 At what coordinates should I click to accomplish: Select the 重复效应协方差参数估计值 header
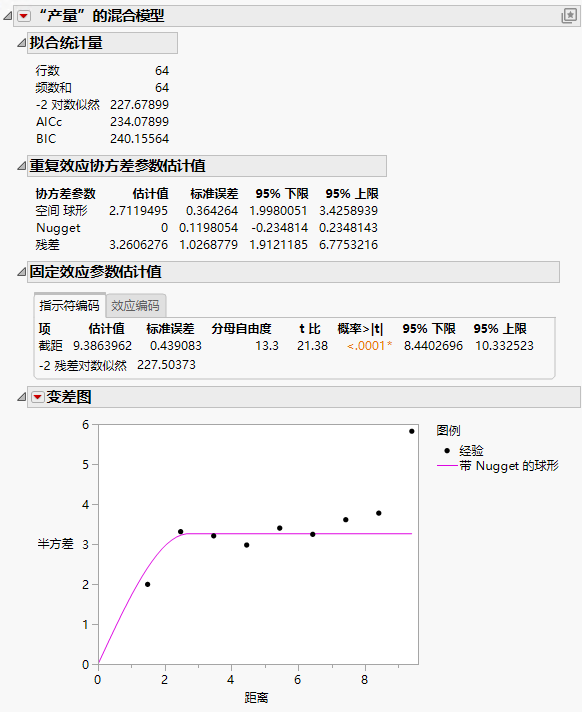tap(207, 166)
